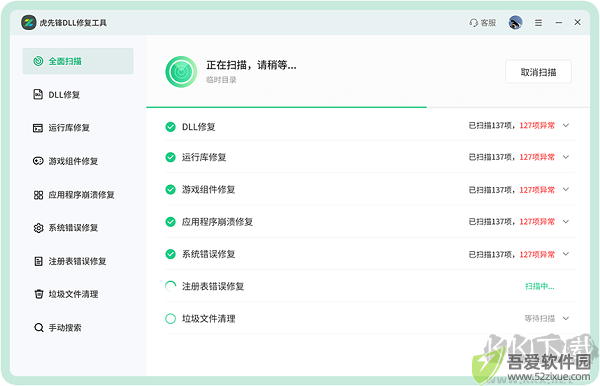Click the 运行库修复 sidebar window icon
The height and width of the screenshot is (386, 600).
[38, 128]
